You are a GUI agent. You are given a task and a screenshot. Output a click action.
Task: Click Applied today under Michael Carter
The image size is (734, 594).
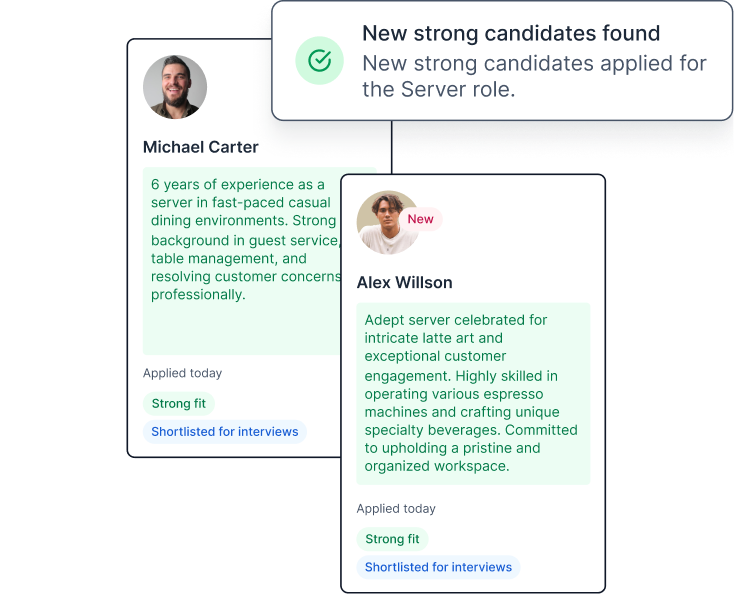point(183,373)
